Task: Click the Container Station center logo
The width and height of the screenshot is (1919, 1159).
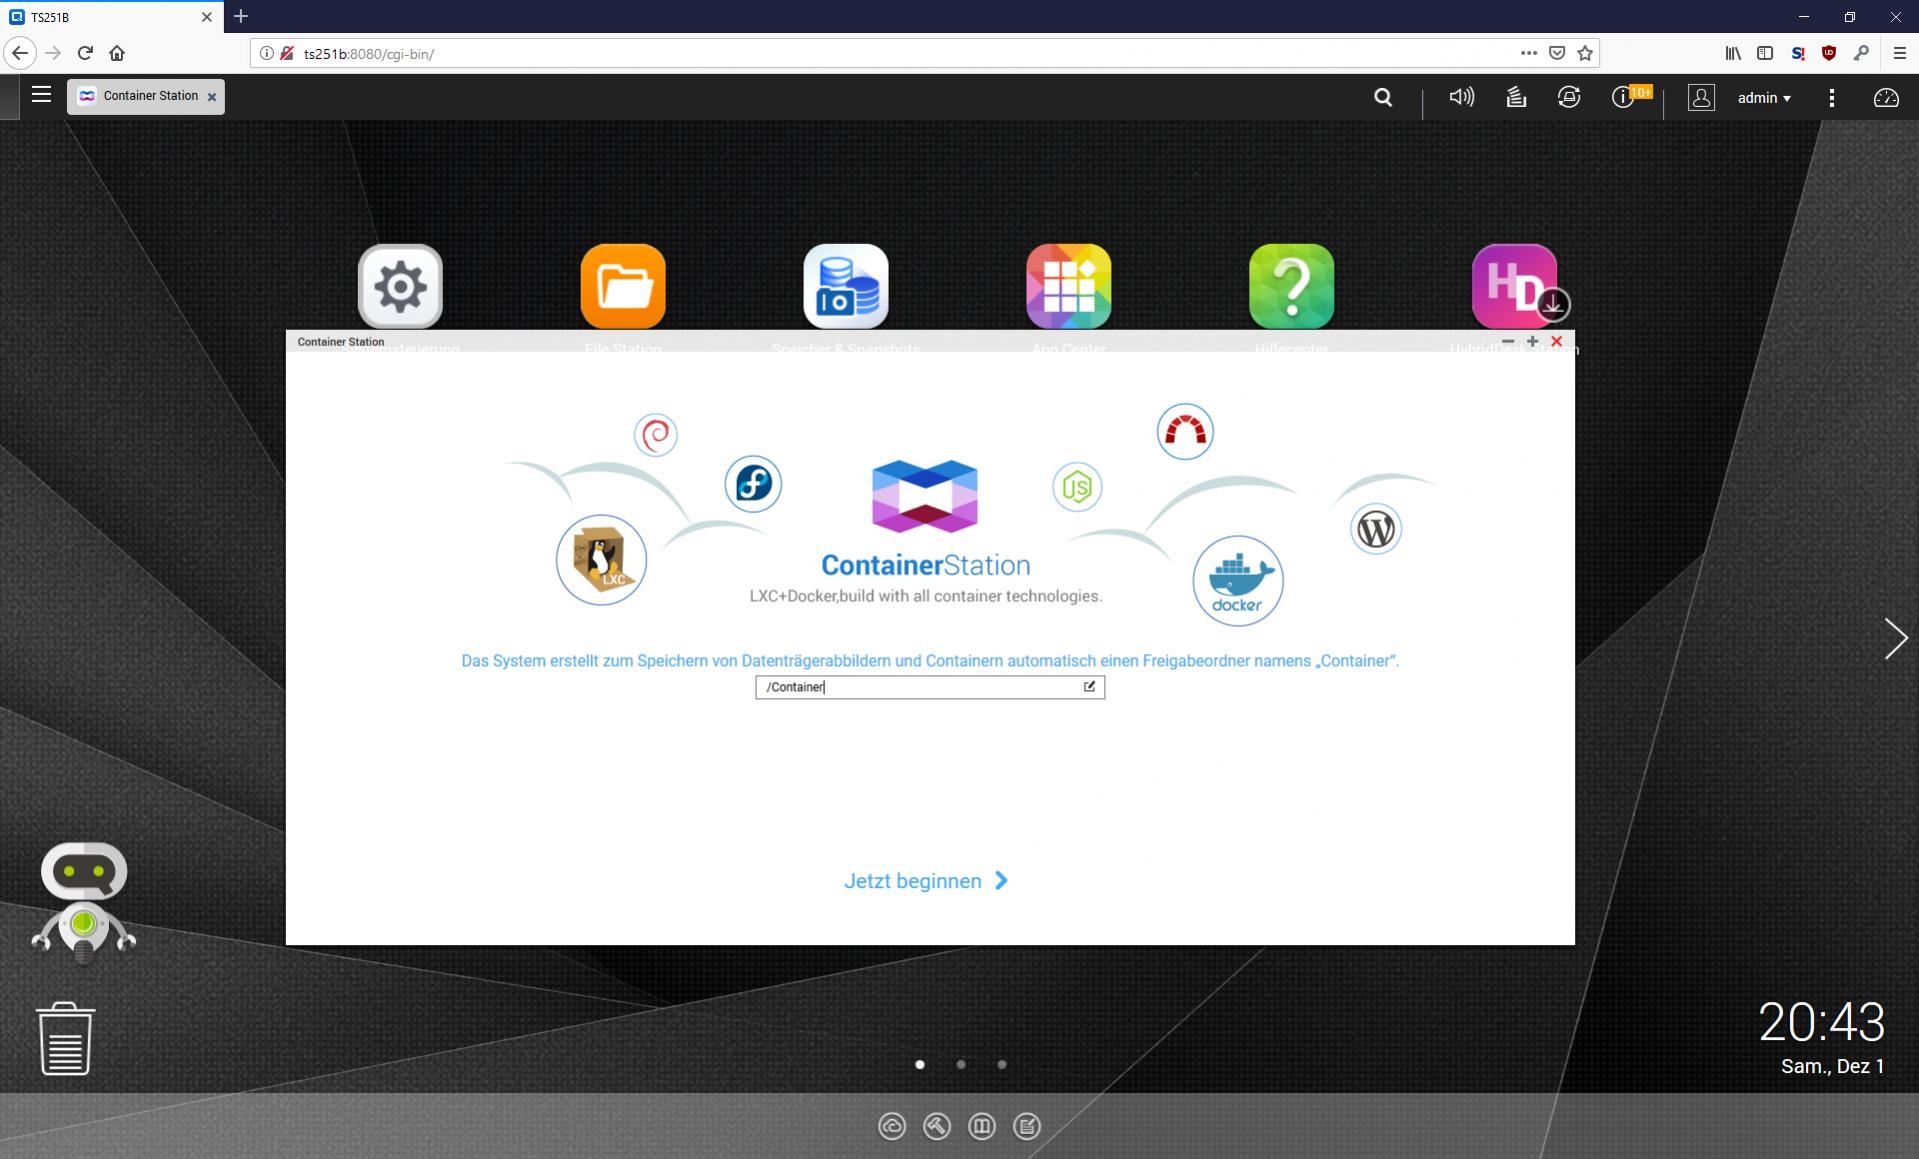Action: click(925, 496)
